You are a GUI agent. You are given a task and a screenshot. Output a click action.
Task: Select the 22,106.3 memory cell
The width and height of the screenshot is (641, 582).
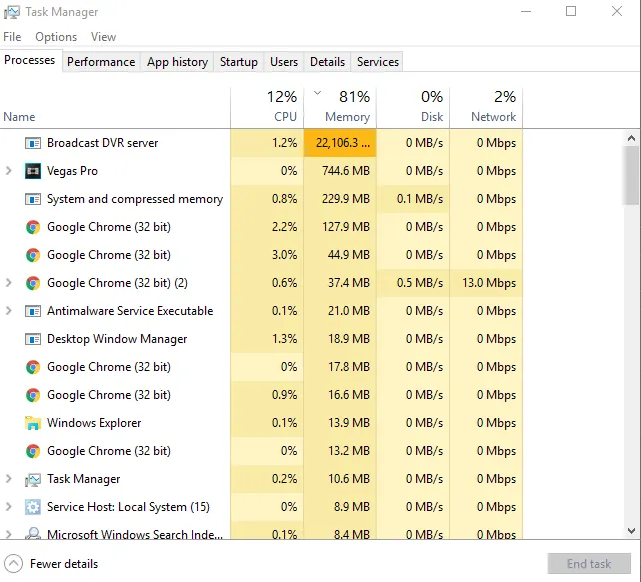click(340, 143)
